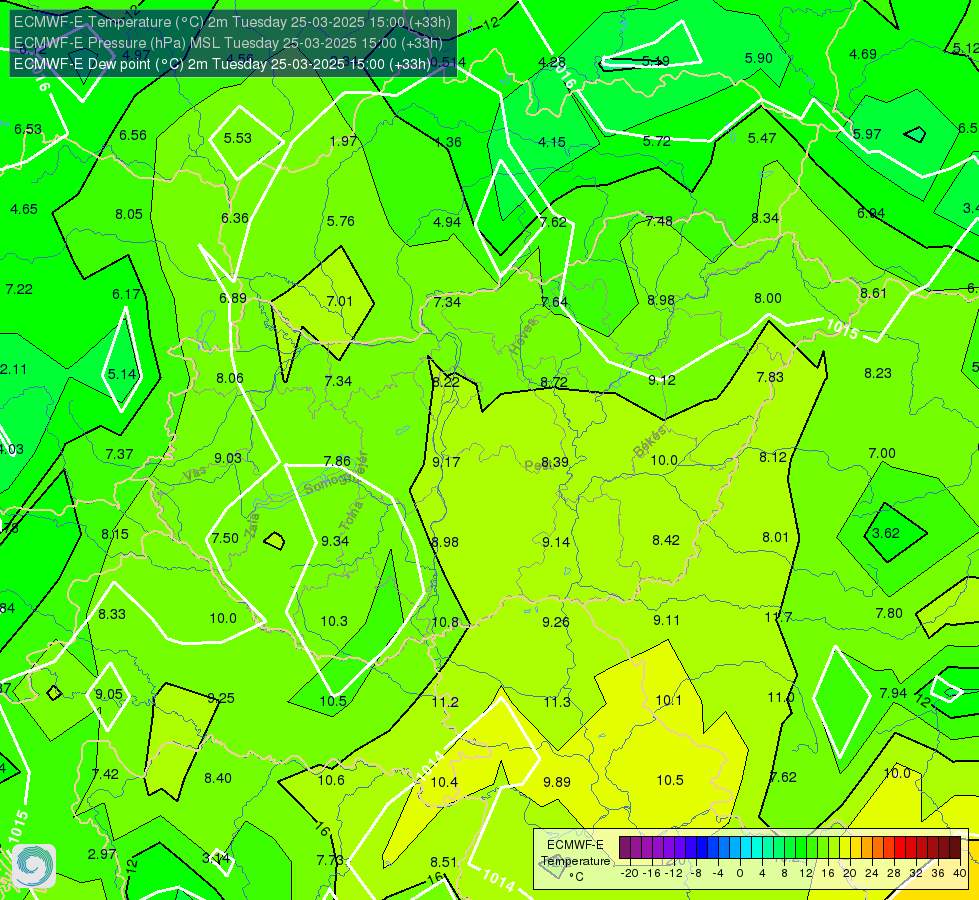Click the 24 tick label on the scale
The image size is (979, 900).
872,873
